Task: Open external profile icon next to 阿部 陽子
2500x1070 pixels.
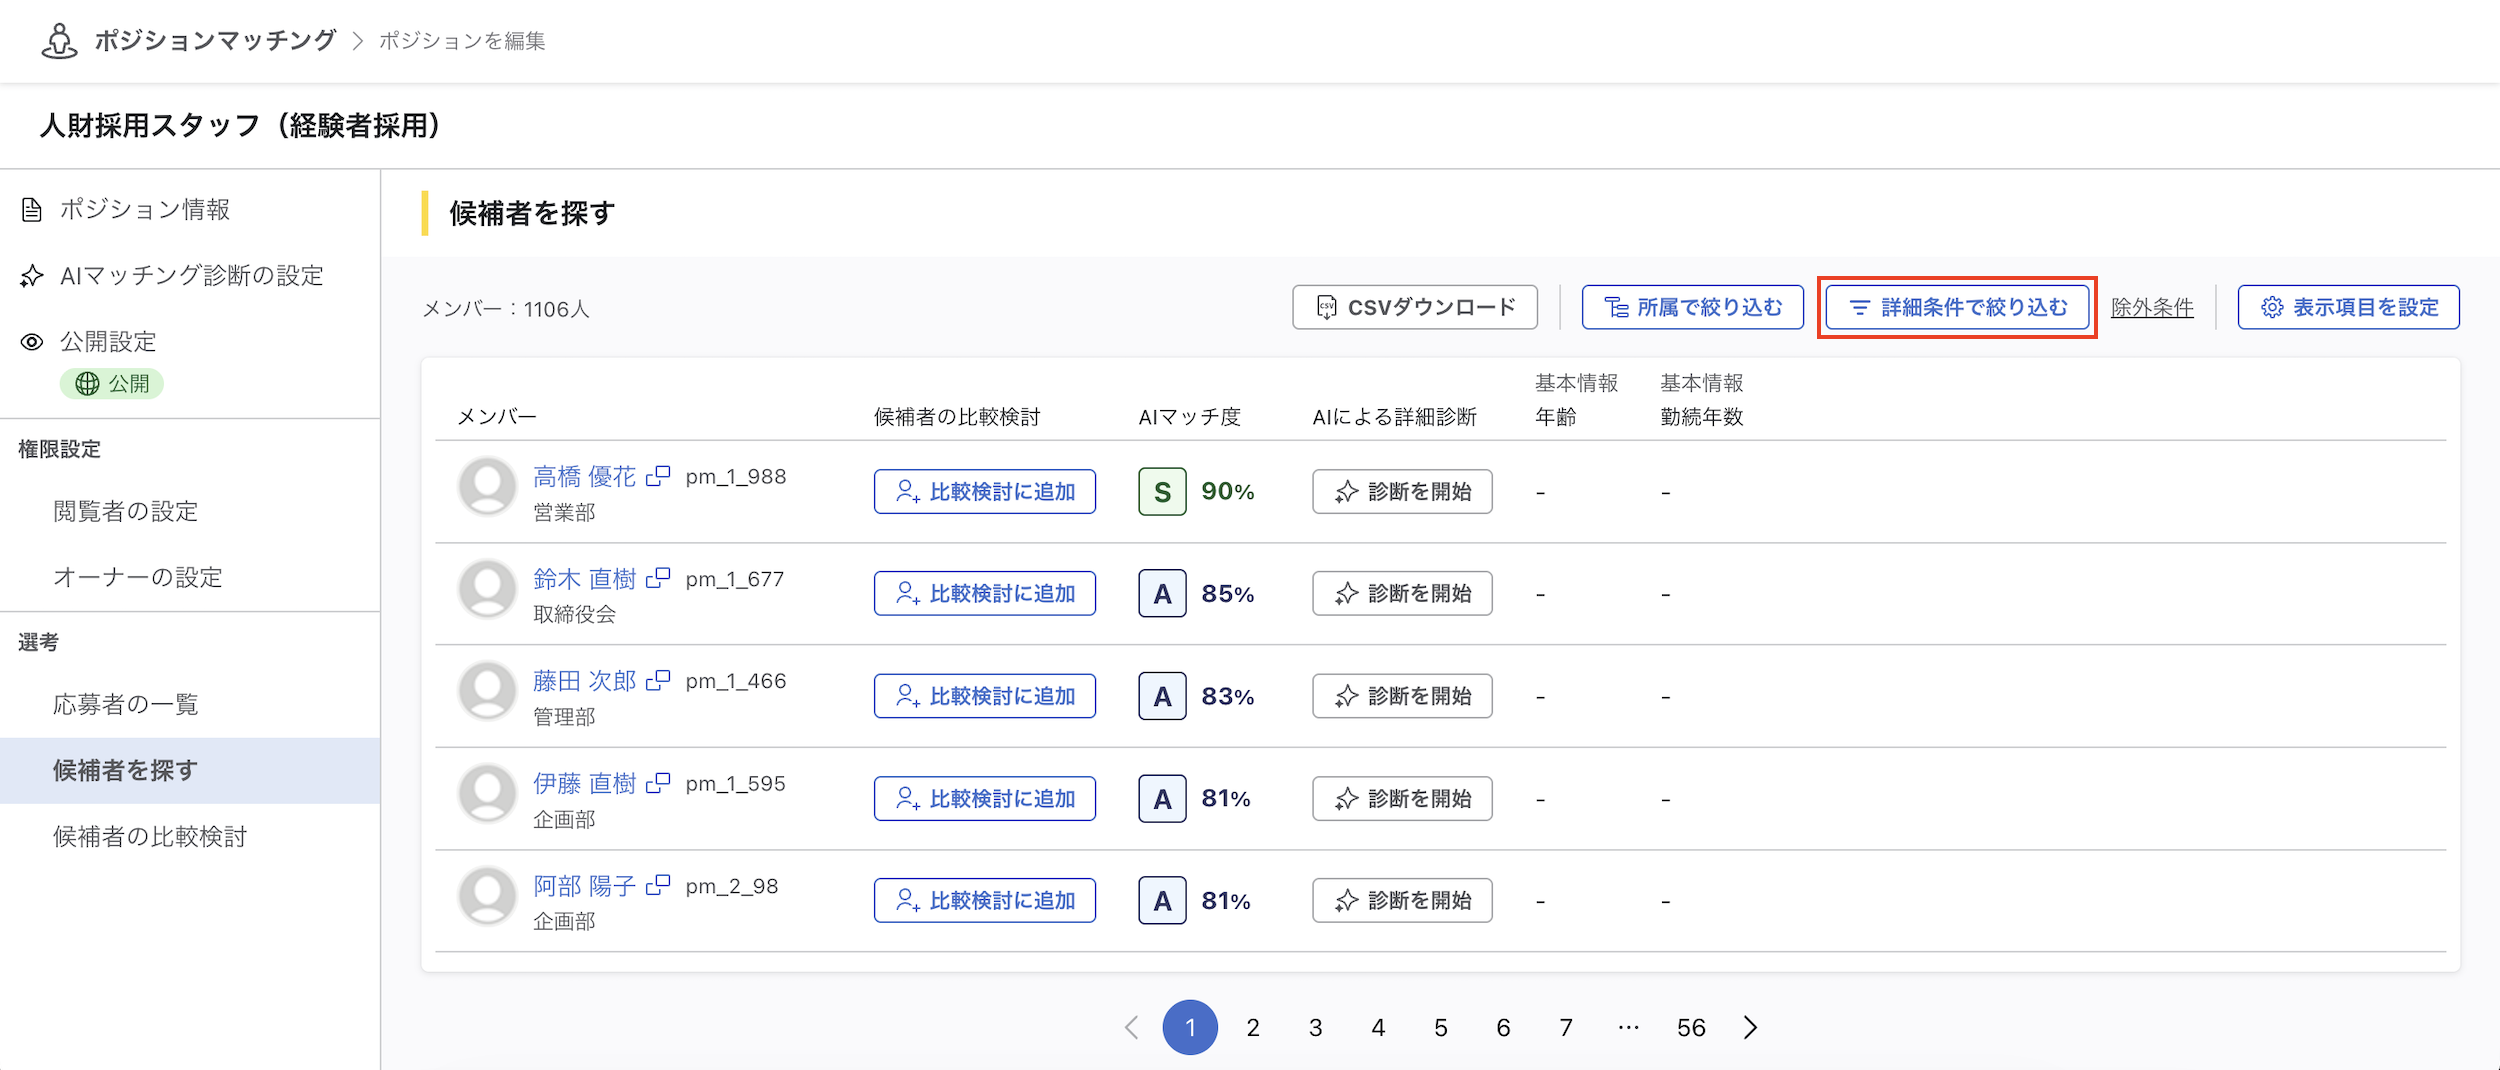Action: coord(658,885)
